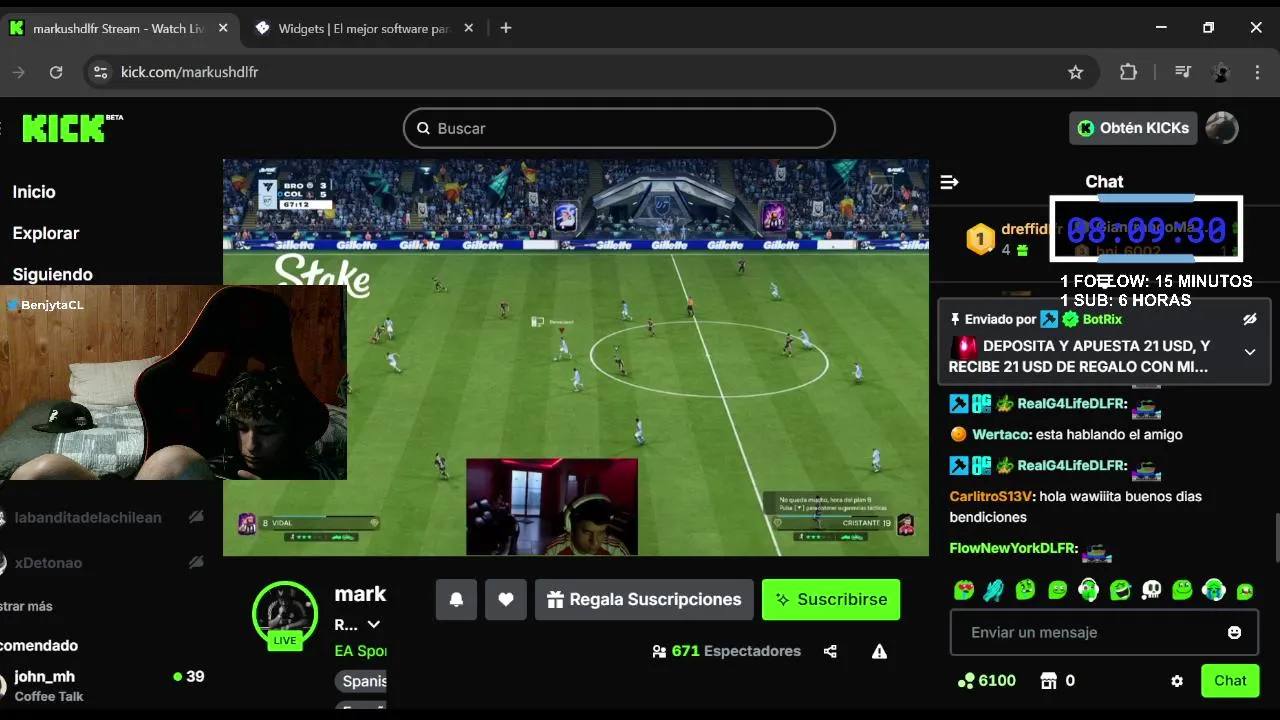Open Siguiendo in sidebar

tap(52, 274)
